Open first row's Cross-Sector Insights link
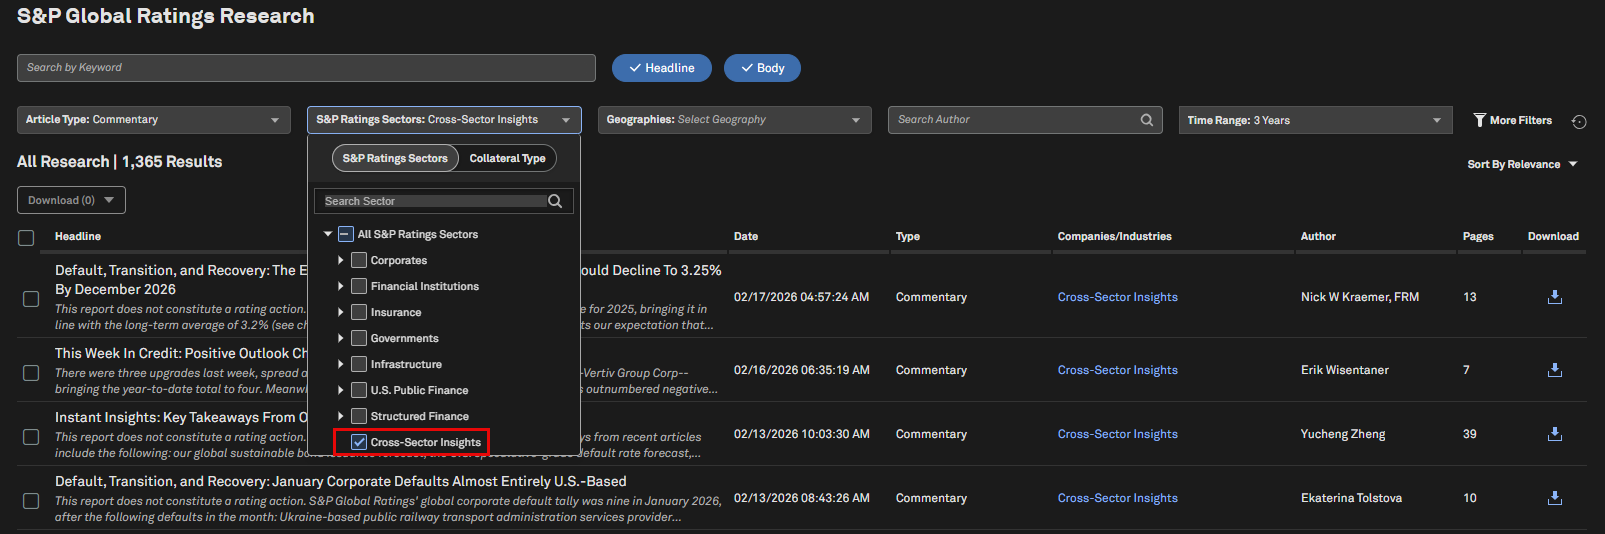 point(1117,297)
